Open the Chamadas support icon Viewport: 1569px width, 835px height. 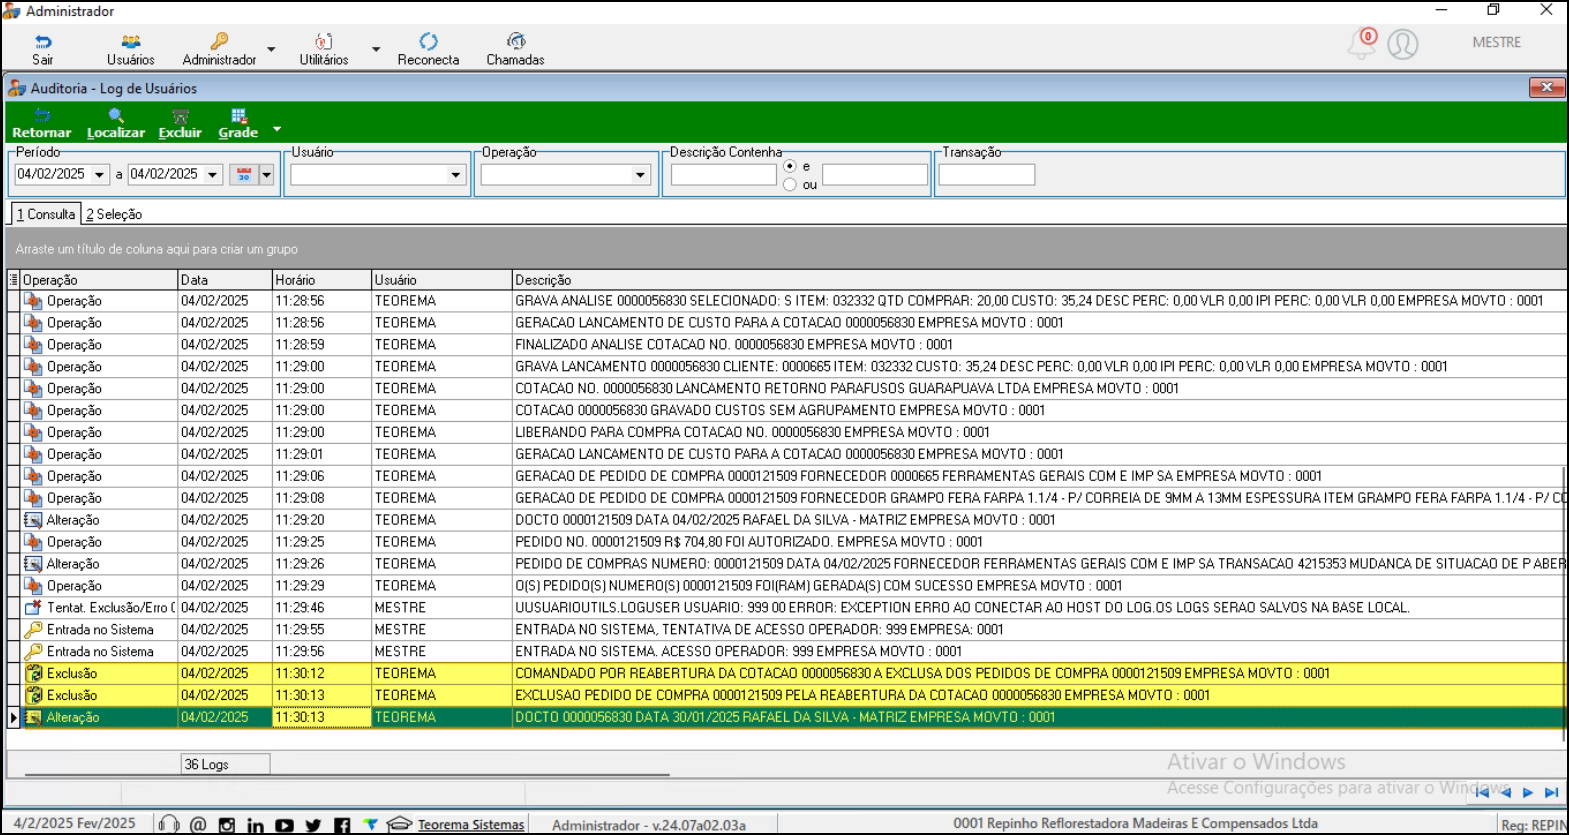515,49
